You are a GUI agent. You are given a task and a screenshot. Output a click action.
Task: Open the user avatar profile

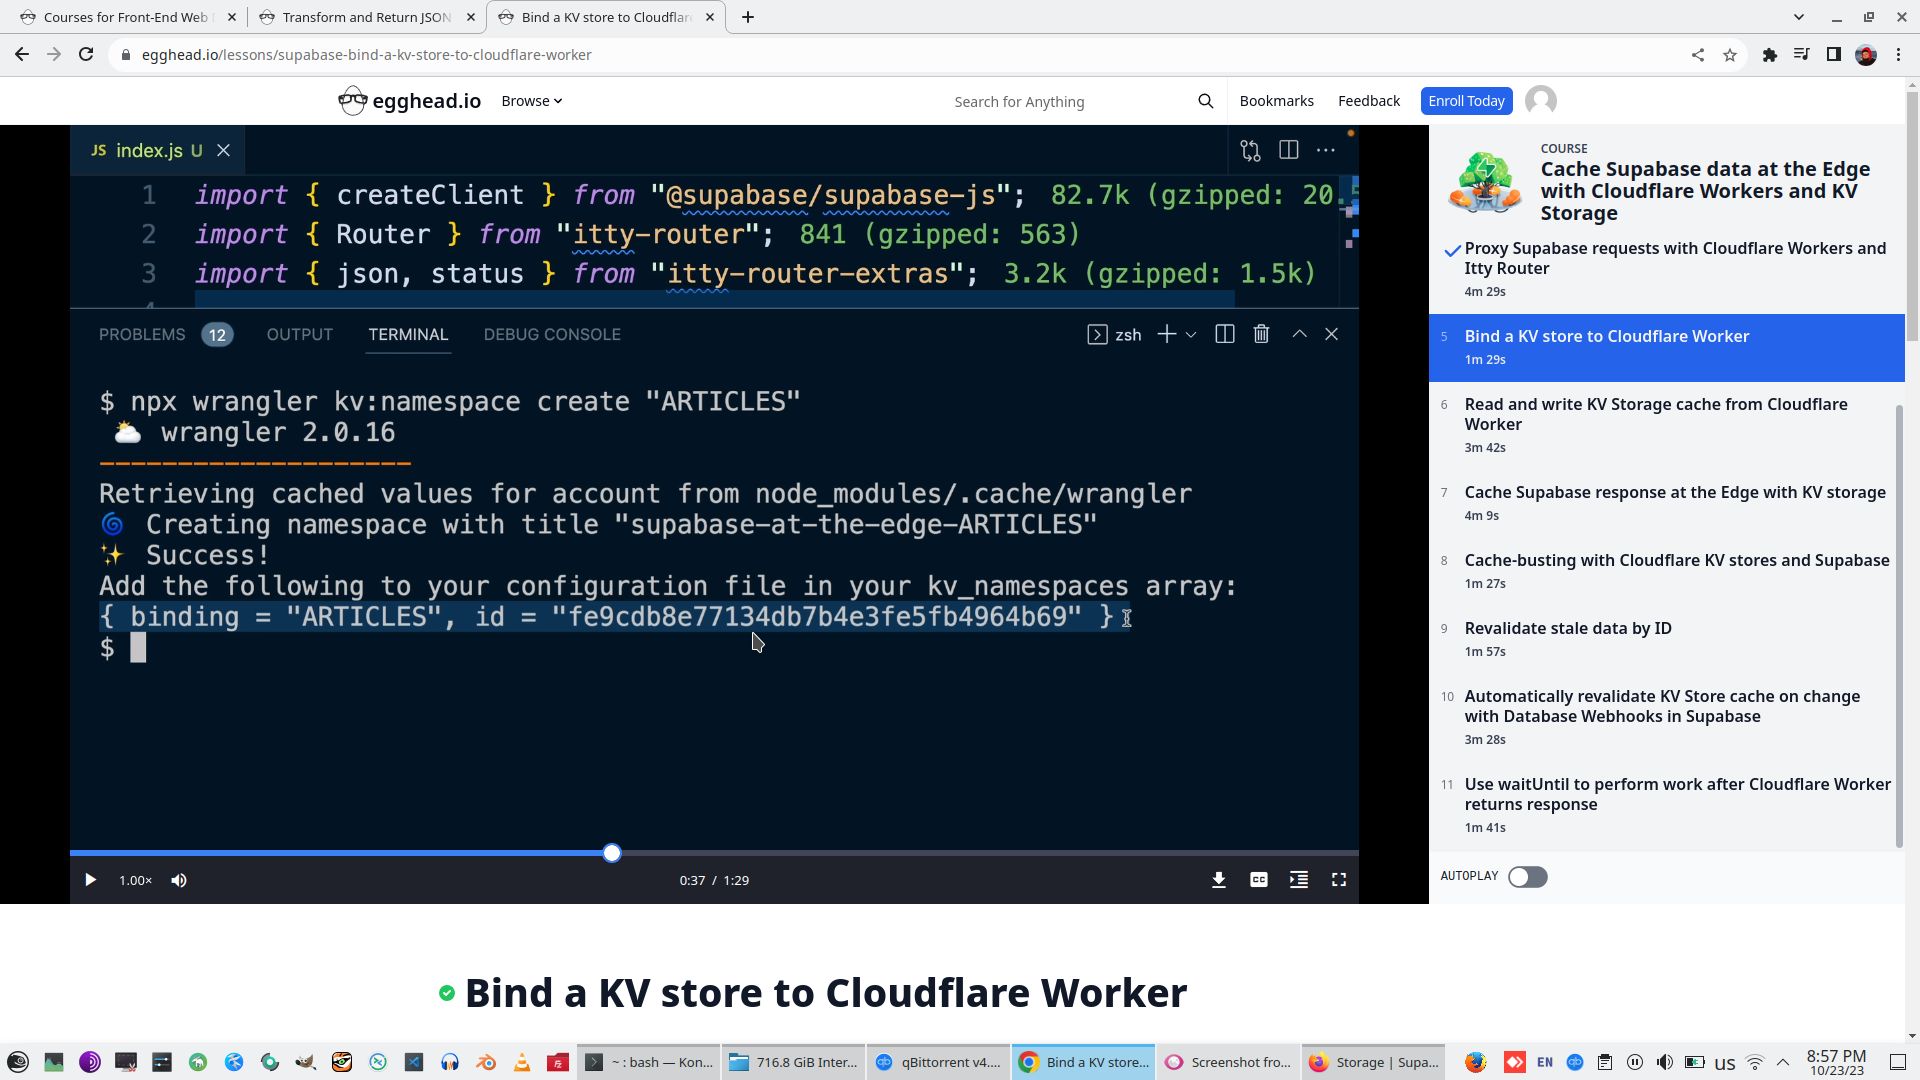tap(1540, 101)
